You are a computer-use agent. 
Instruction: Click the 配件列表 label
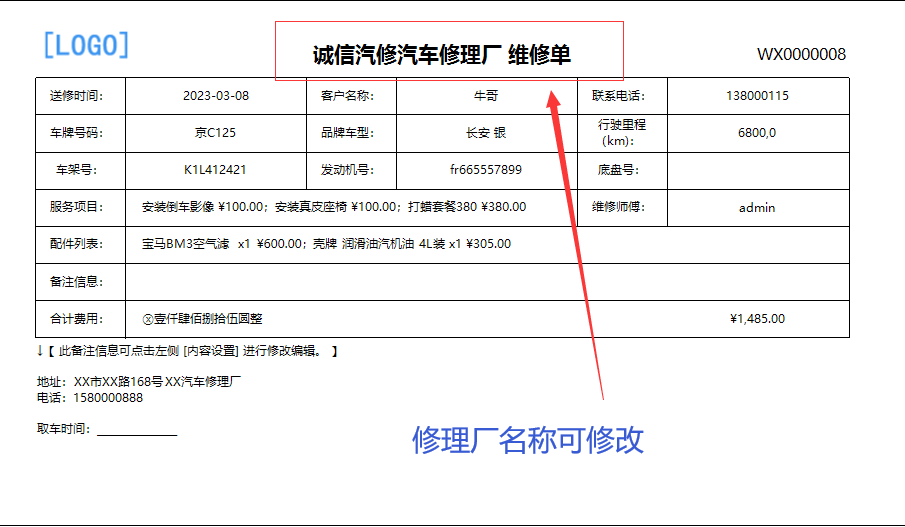tap(76, 244)
